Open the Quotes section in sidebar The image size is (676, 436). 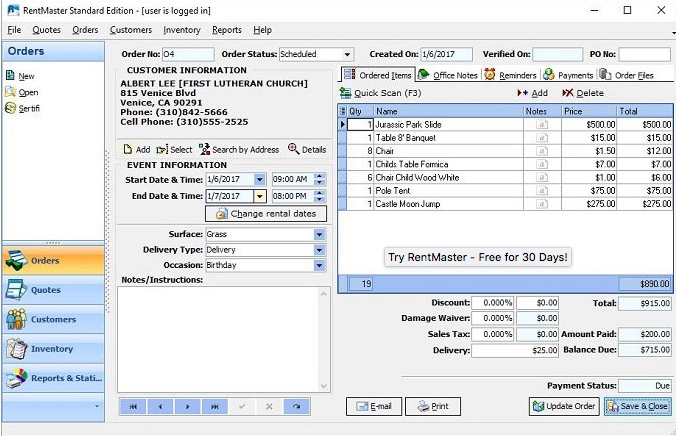(x=53, y=290)
